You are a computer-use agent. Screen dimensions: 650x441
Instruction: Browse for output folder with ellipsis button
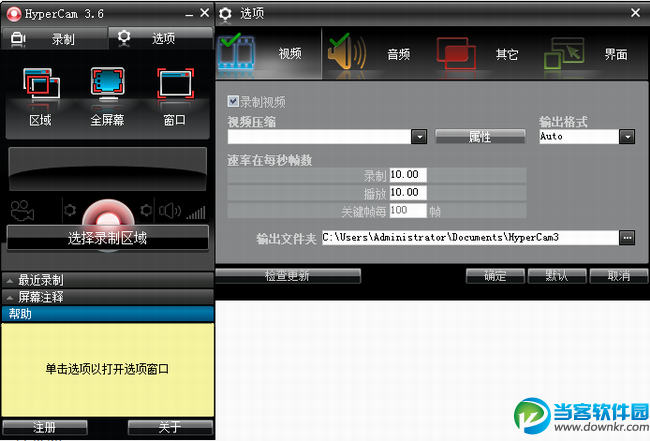point(627,237)
